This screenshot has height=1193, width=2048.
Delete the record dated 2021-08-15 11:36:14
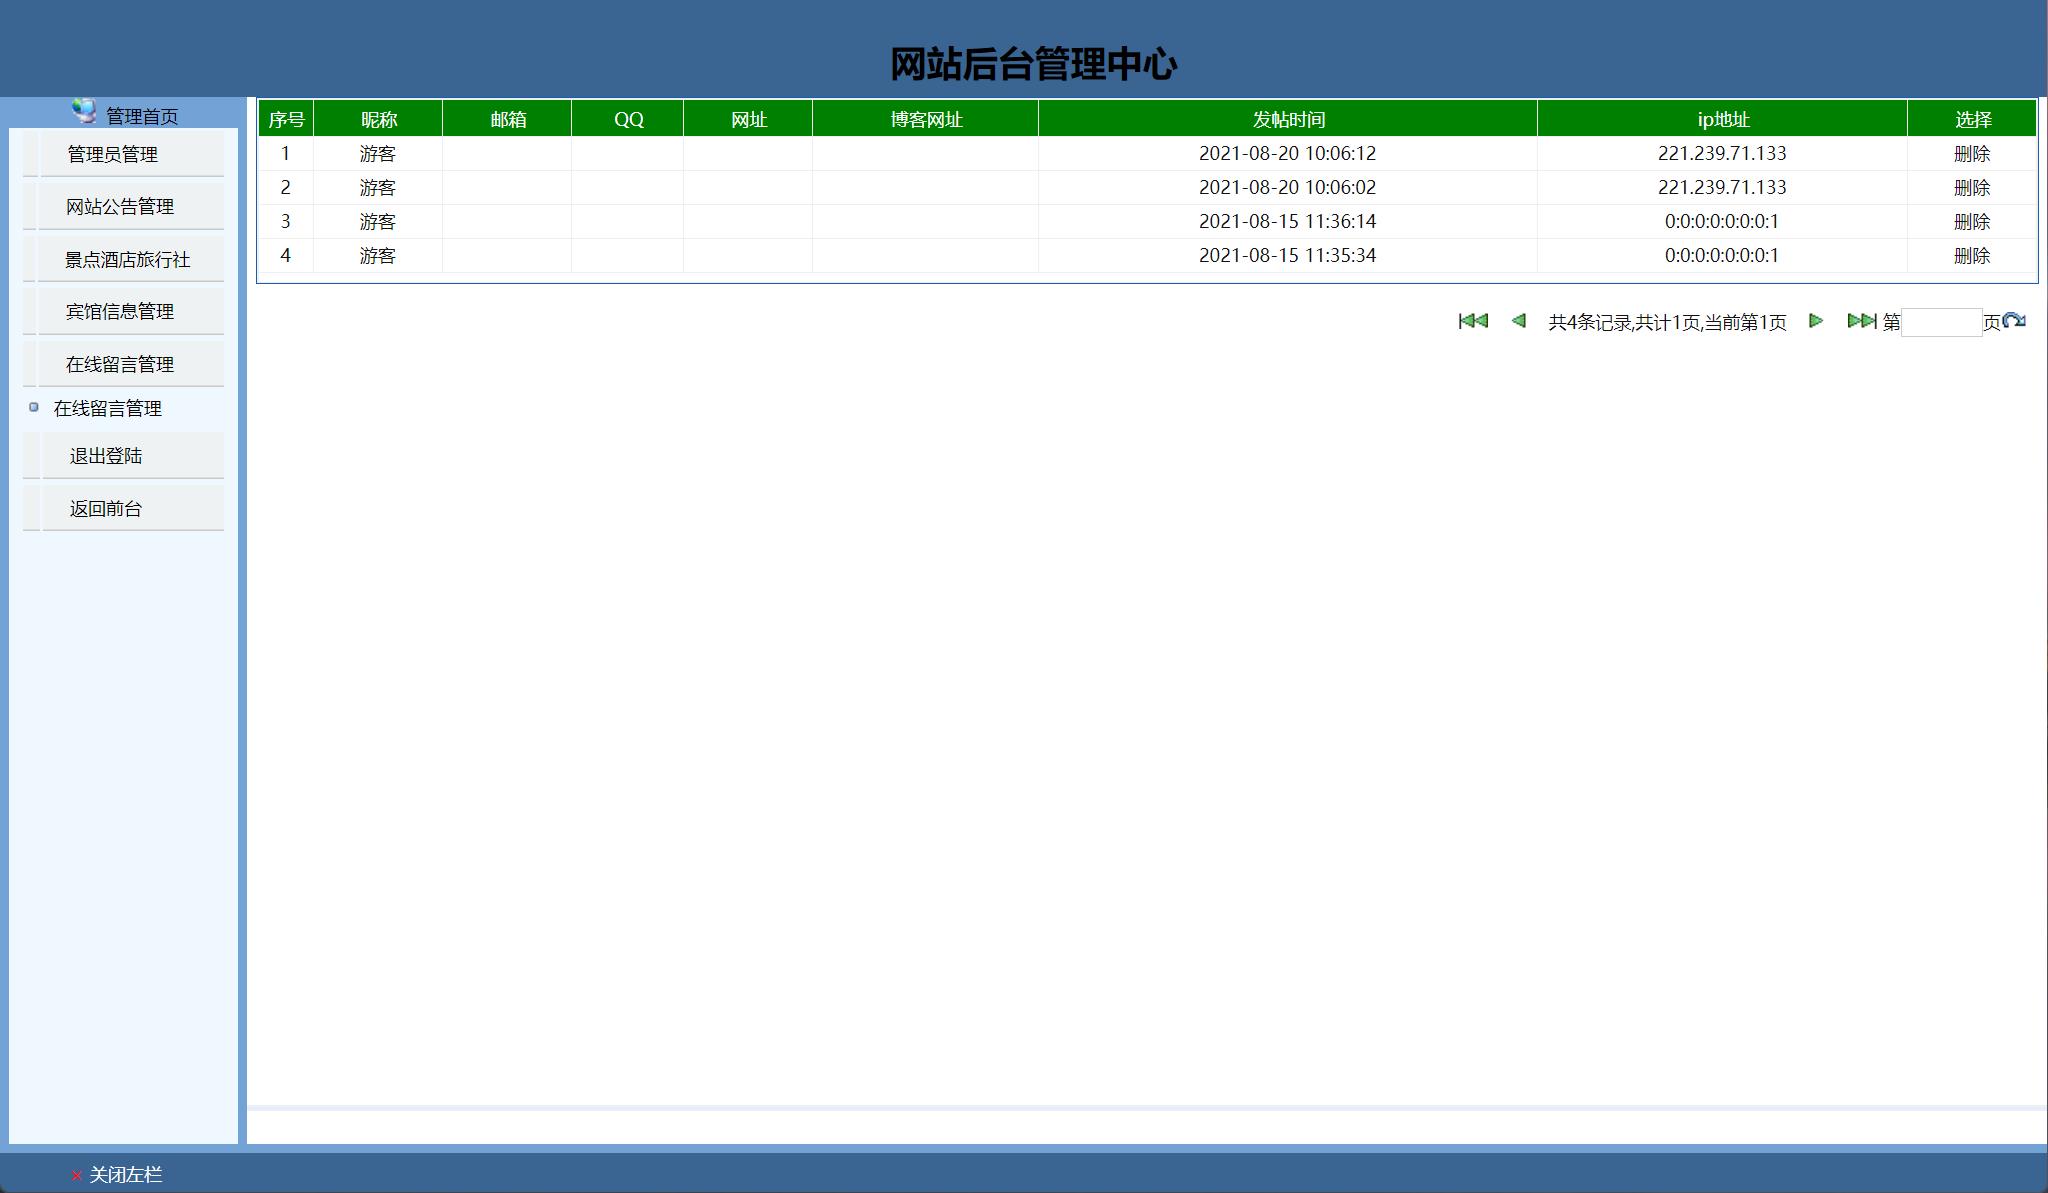point(1971,221)
